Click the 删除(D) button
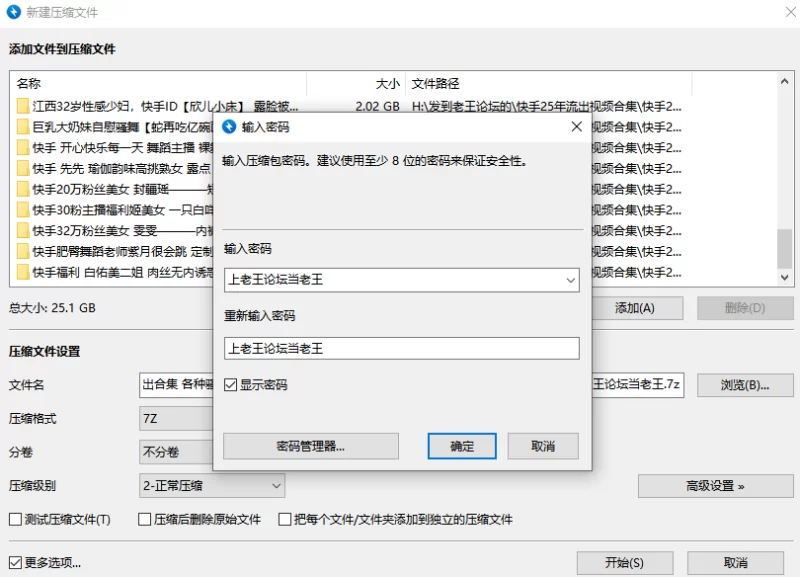Screen dimensions: 800x577 [745, 308]
